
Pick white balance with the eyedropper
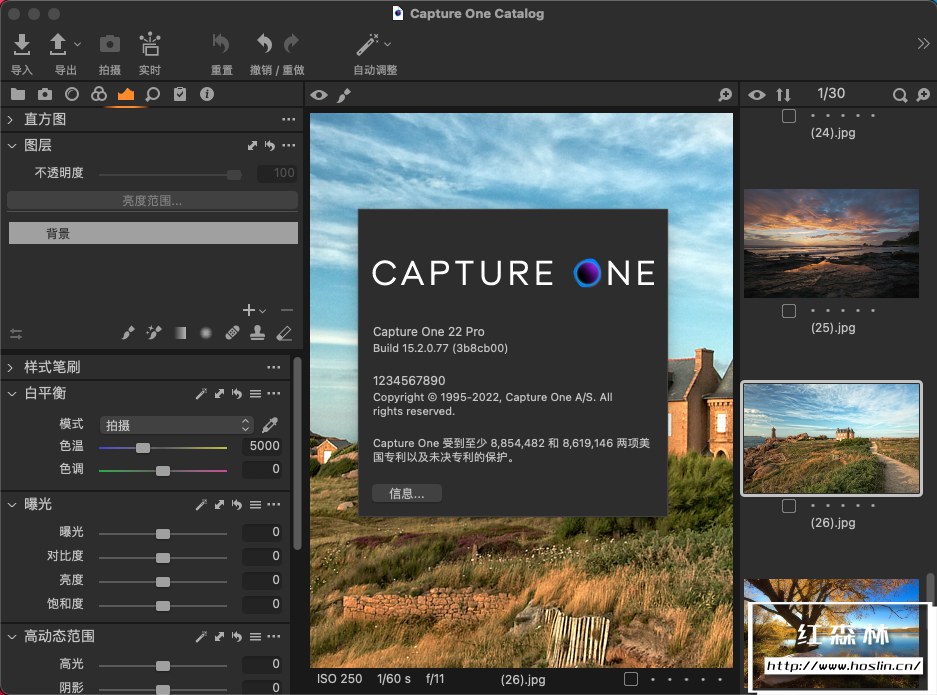point(270,424)
